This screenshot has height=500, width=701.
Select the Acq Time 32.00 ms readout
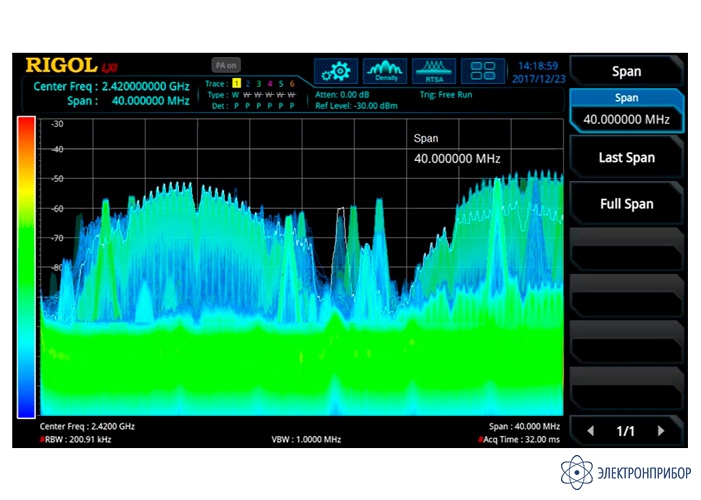click(520, 439)
